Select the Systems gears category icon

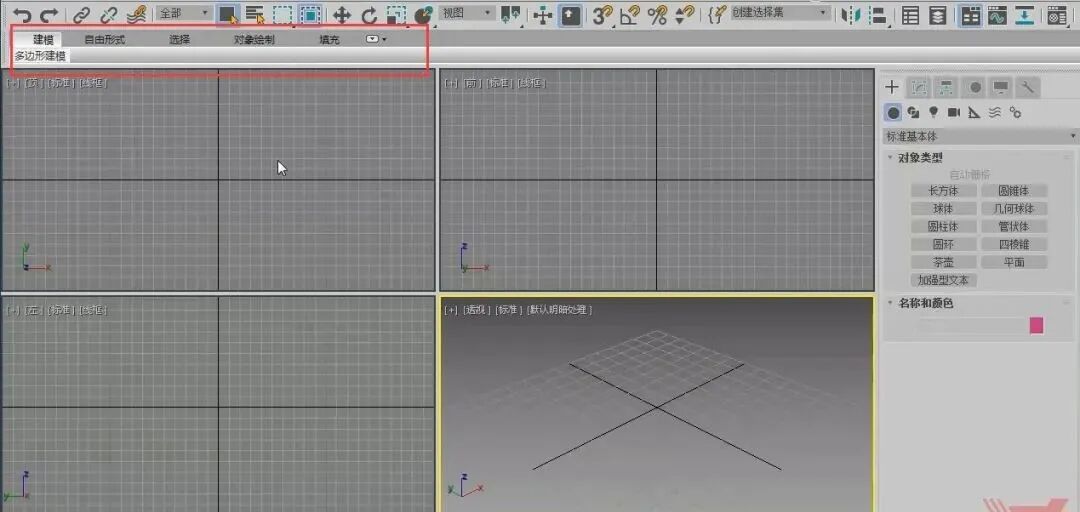pos(1015,112)
